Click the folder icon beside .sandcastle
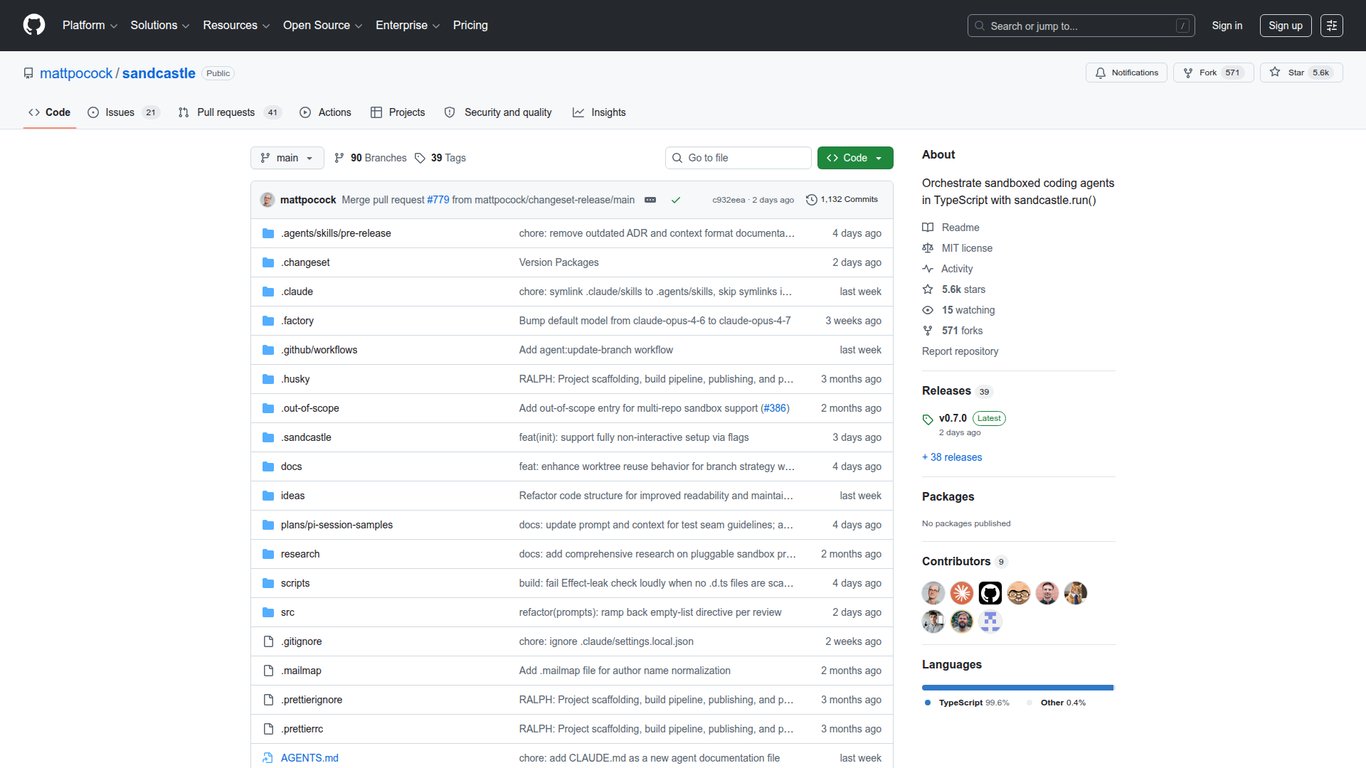 point(268,437)
